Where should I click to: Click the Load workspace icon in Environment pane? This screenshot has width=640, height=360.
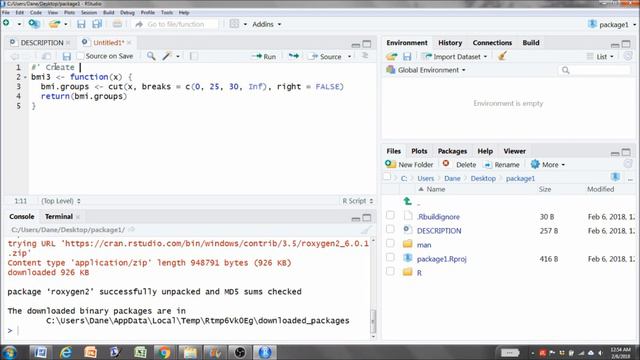pyautogui.click(x=392, y=56)
